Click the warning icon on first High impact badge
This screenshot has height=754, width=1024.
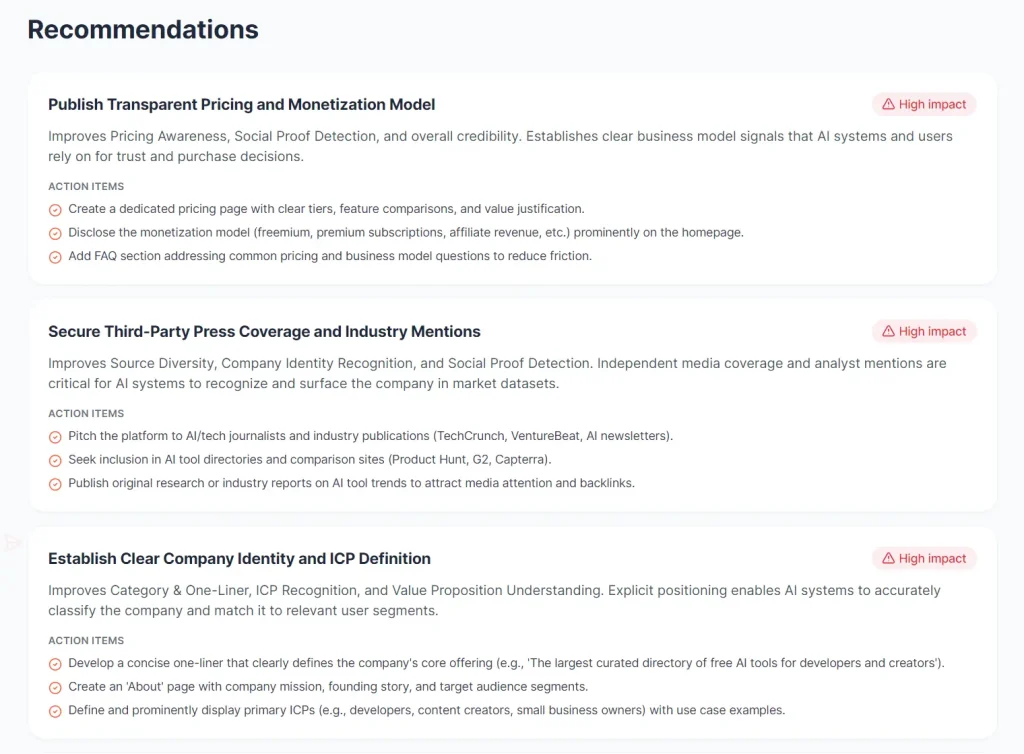[x=889, y=104]
